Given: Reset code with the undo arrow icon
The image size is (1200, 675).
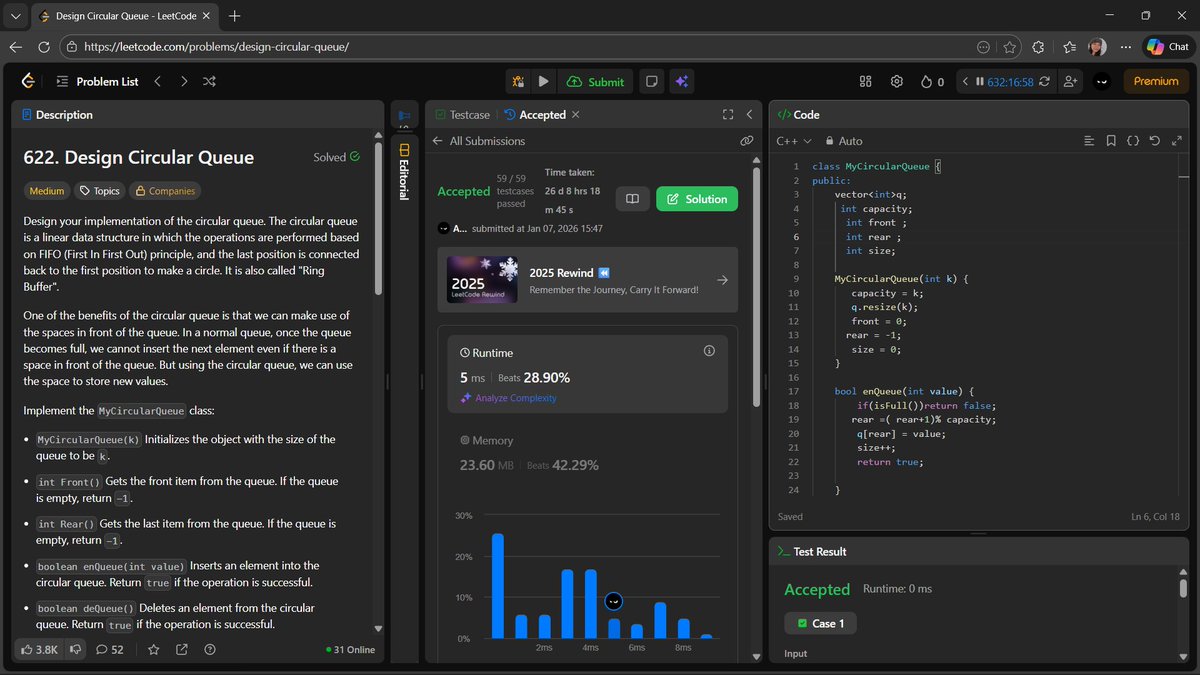Looking at the screenshot, I should pyautogui.click(x=1154, y=141).
